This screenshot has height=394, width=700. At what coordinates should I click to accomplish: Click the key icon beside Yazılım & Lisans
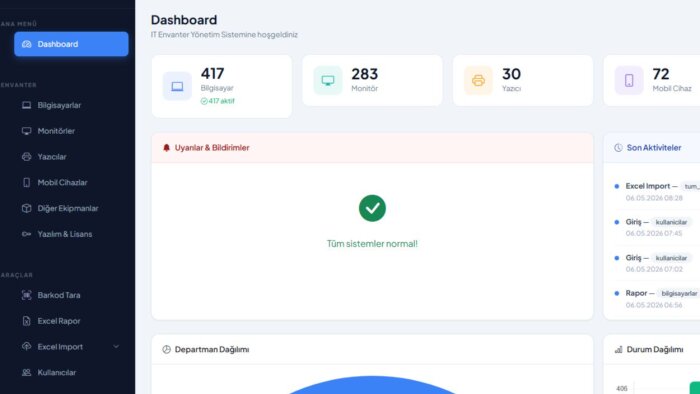click(x=27, y=234)
